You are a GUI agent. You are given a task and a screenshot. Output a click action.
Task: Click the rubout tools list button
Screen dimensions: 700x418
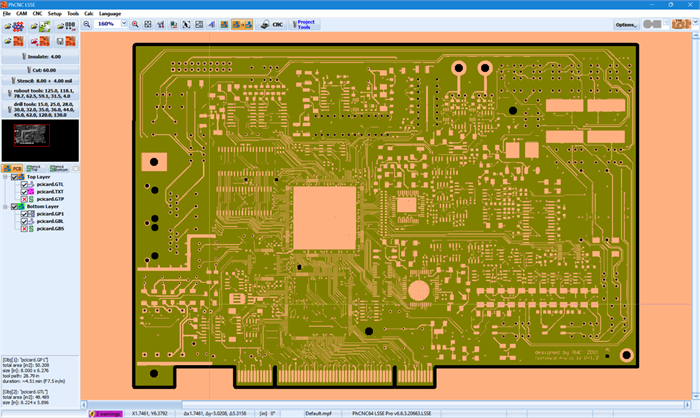[40, 93]
